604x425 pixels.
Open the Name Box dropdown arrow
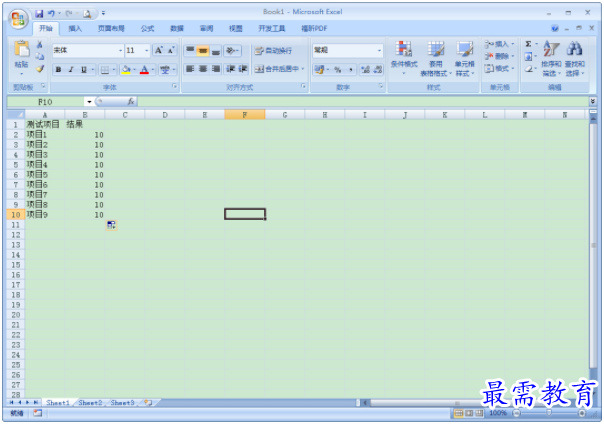89,102
